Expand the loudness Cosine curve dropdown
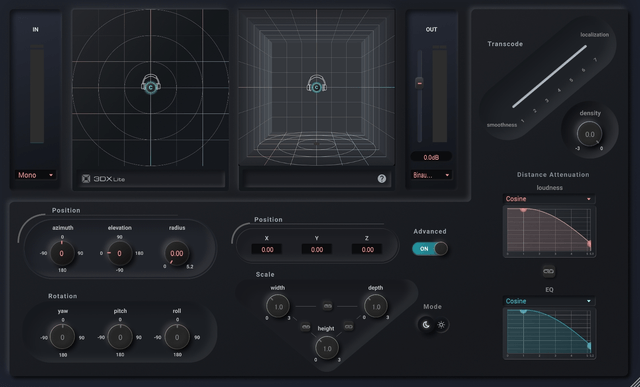The width and height of the screenshot is (640, 387). click(x=549, y=199)
